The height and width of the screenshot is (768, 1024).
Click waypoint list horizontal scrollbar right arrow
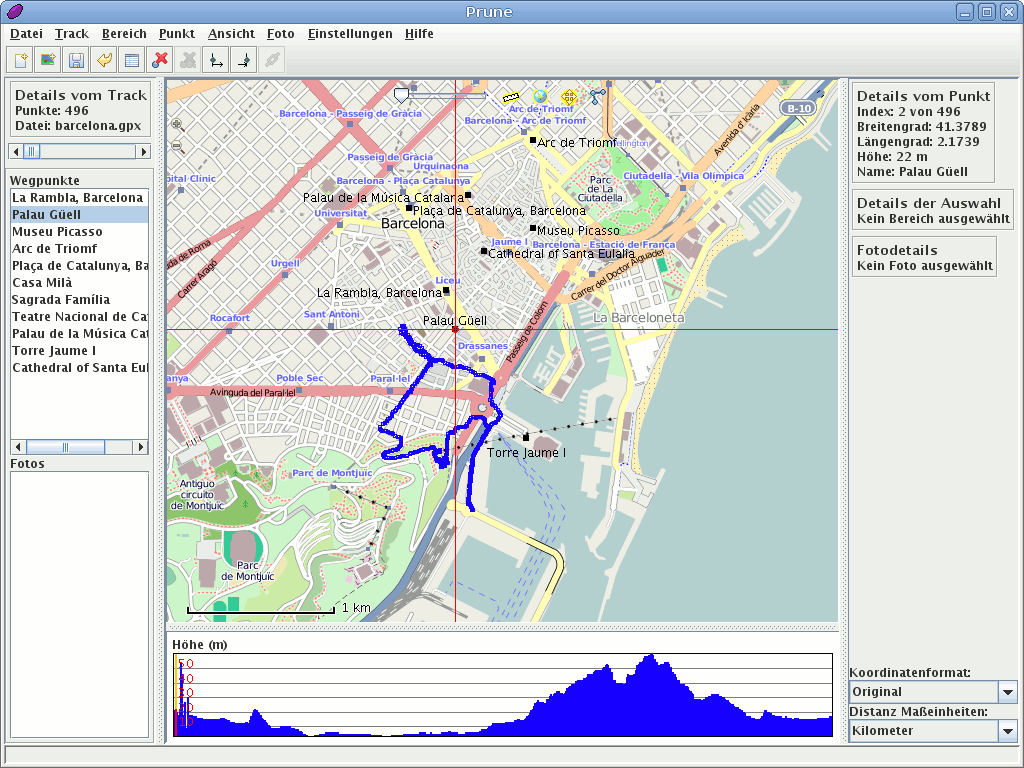[x=140, y=447]
